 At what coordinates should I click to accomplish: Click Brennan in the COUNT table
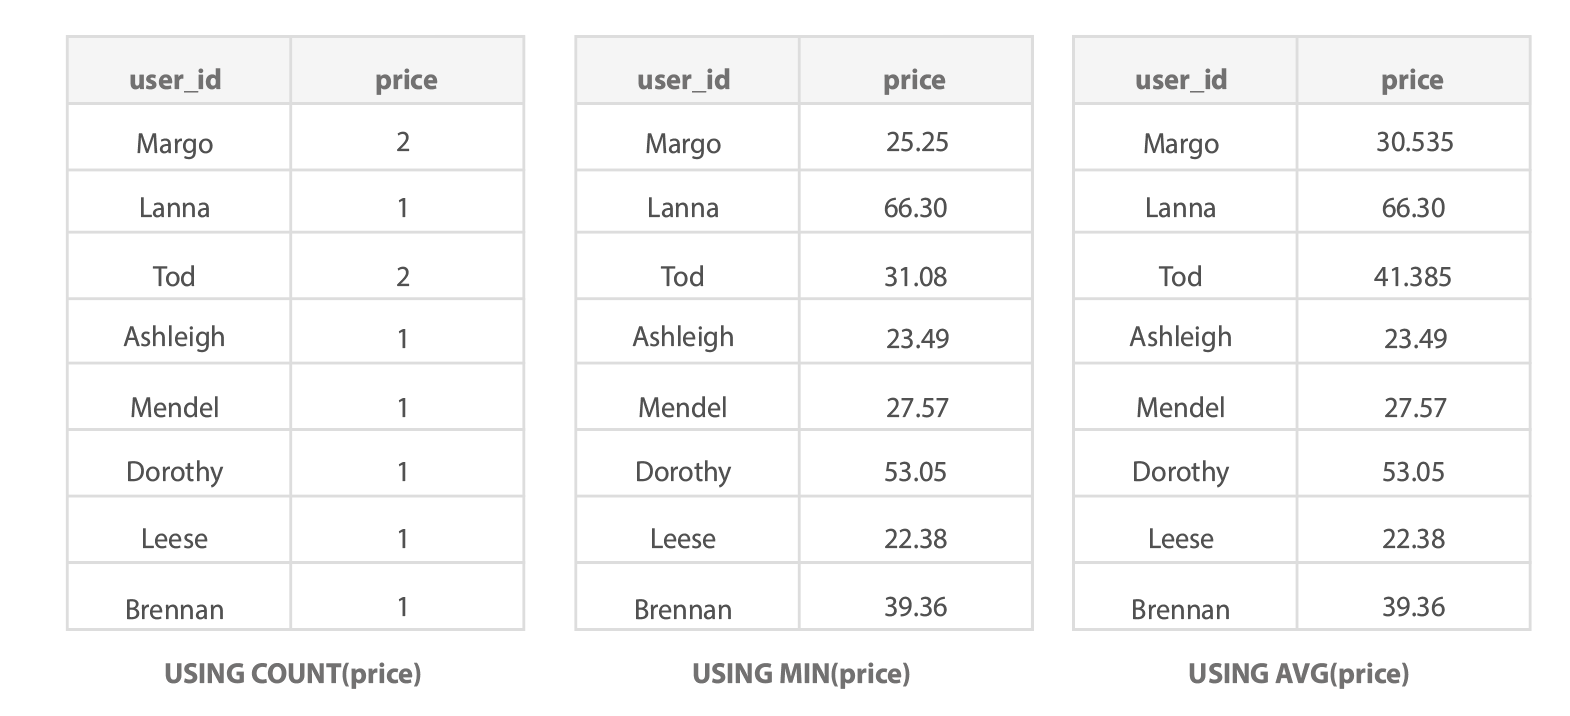(x=175, y=609)
